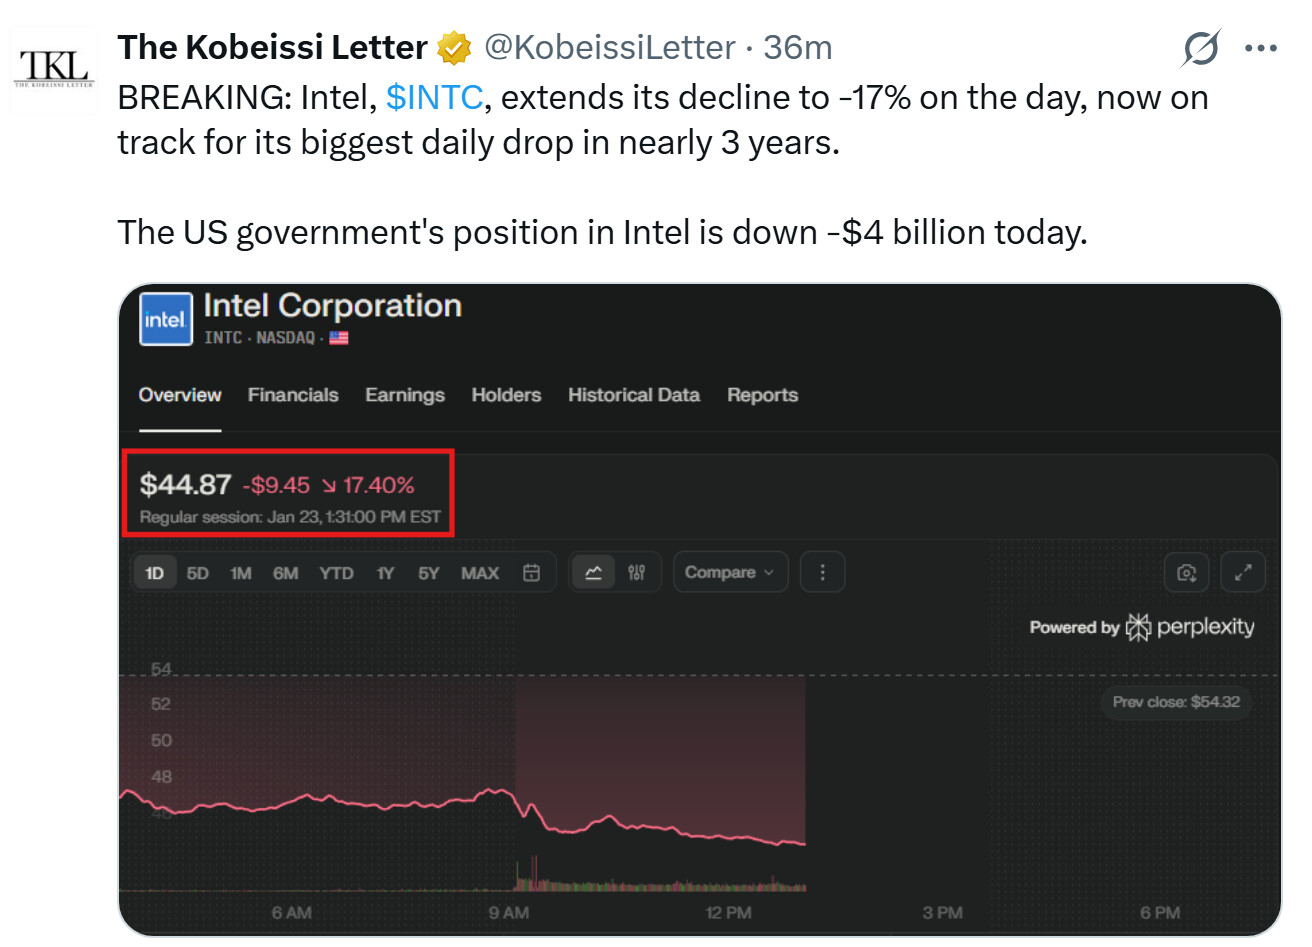Click the Grok analysis icon on tweet
Screen dimensions: 1312x947
pos(1200,48)
